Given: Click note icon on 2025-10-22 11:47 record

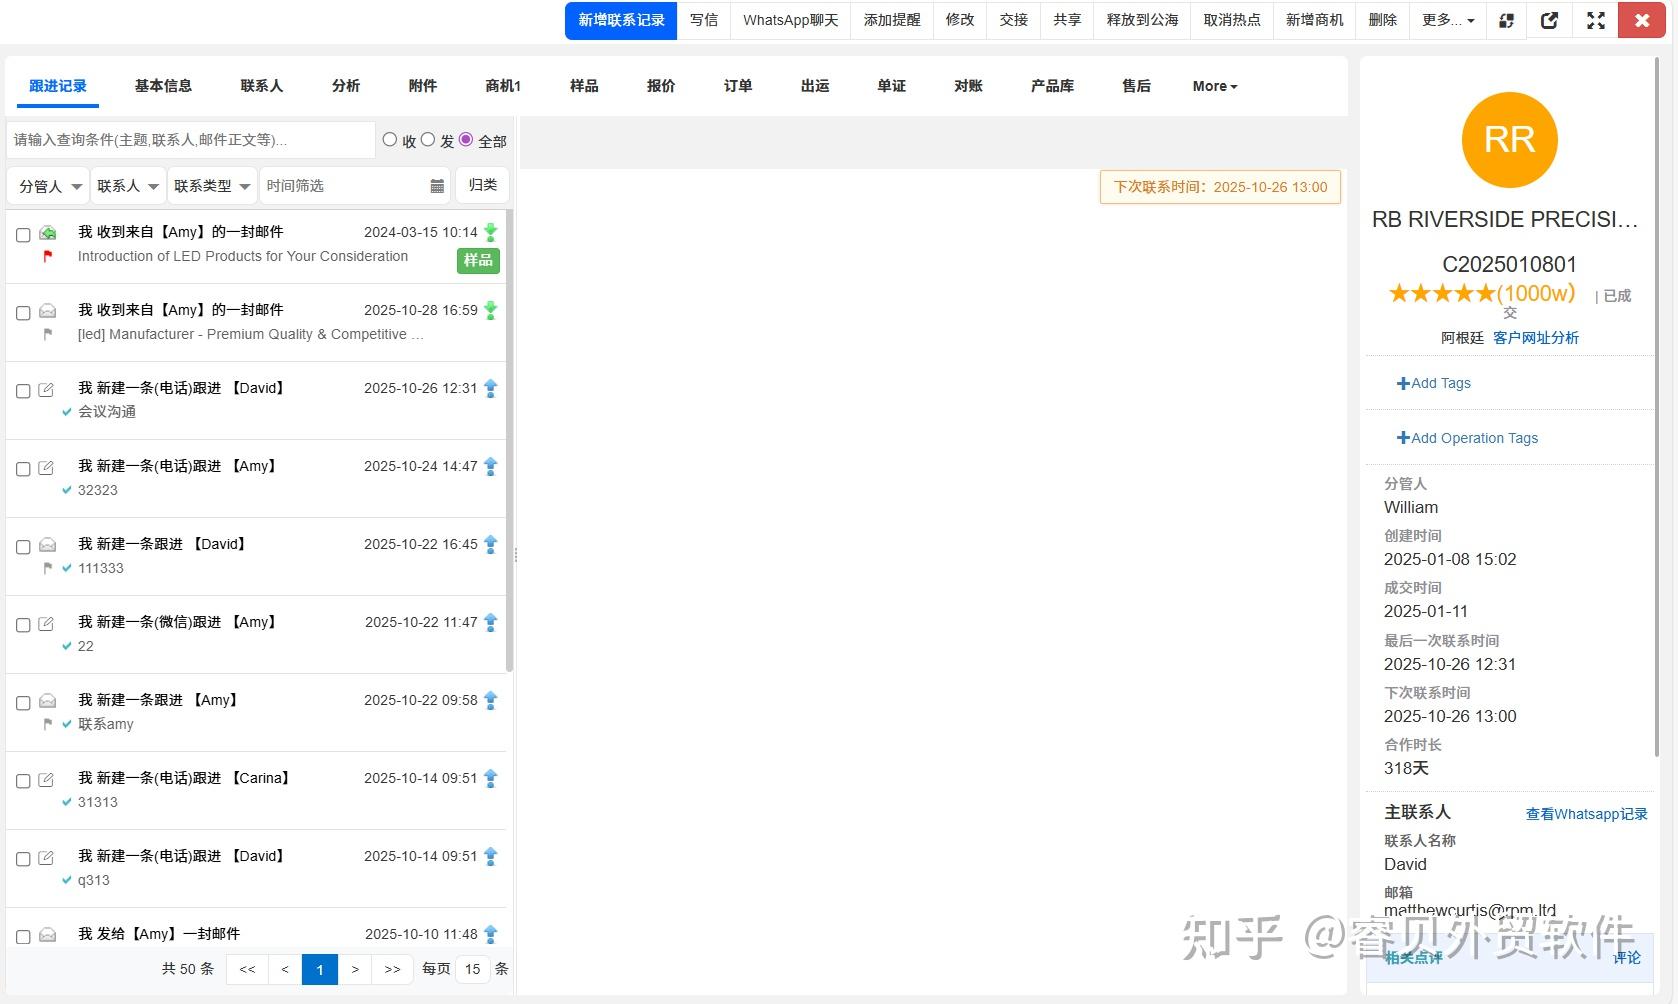Looking at the screenshot, I should click(46, 623).
